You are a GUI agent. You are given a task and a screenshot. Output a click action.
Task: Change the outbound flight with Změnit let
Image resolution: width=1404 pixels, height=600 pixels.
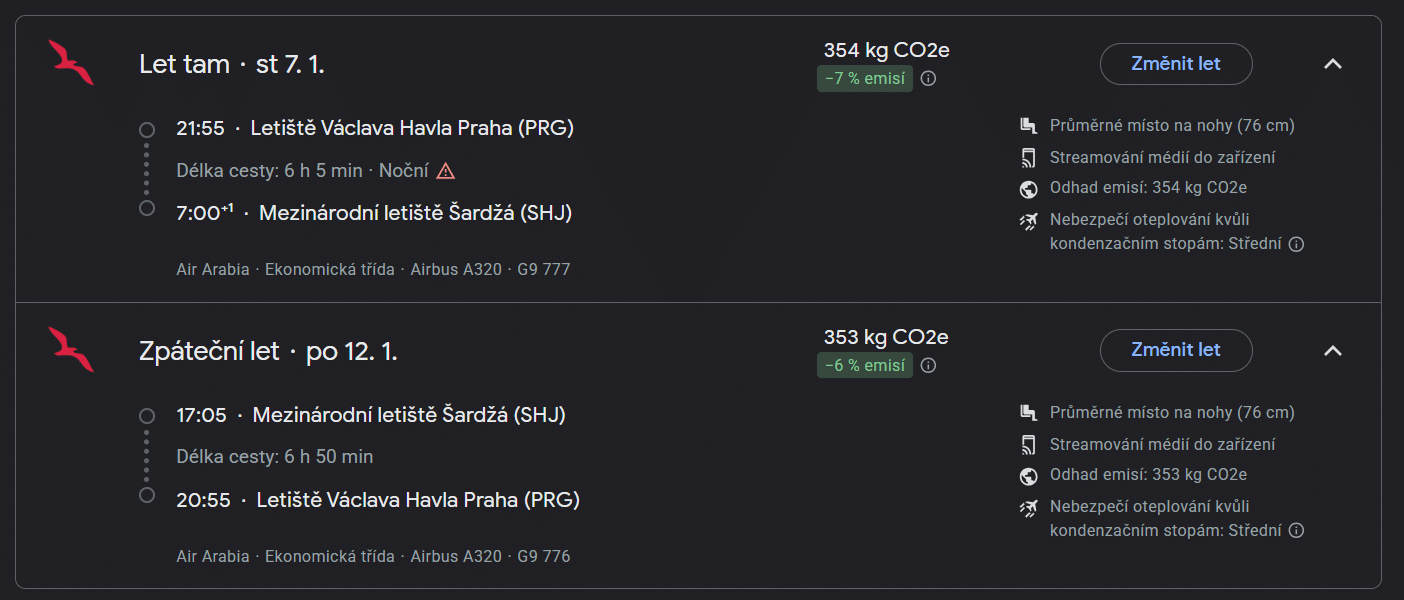[x=1176, y=64]
